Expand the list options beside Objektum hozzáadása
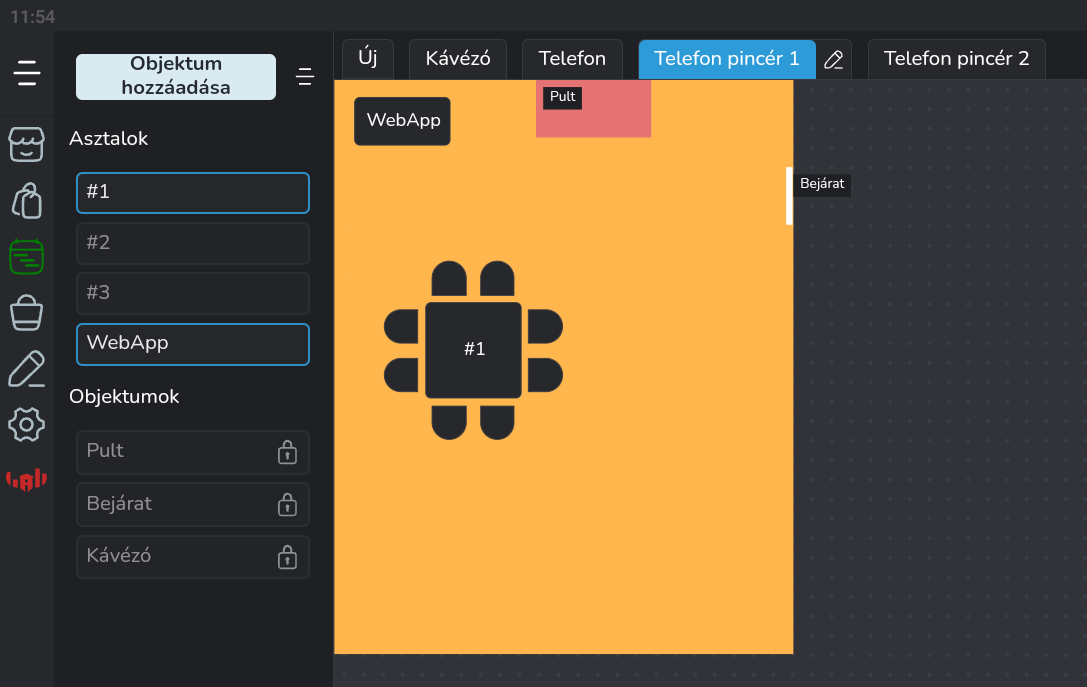 tap(305, 77)
